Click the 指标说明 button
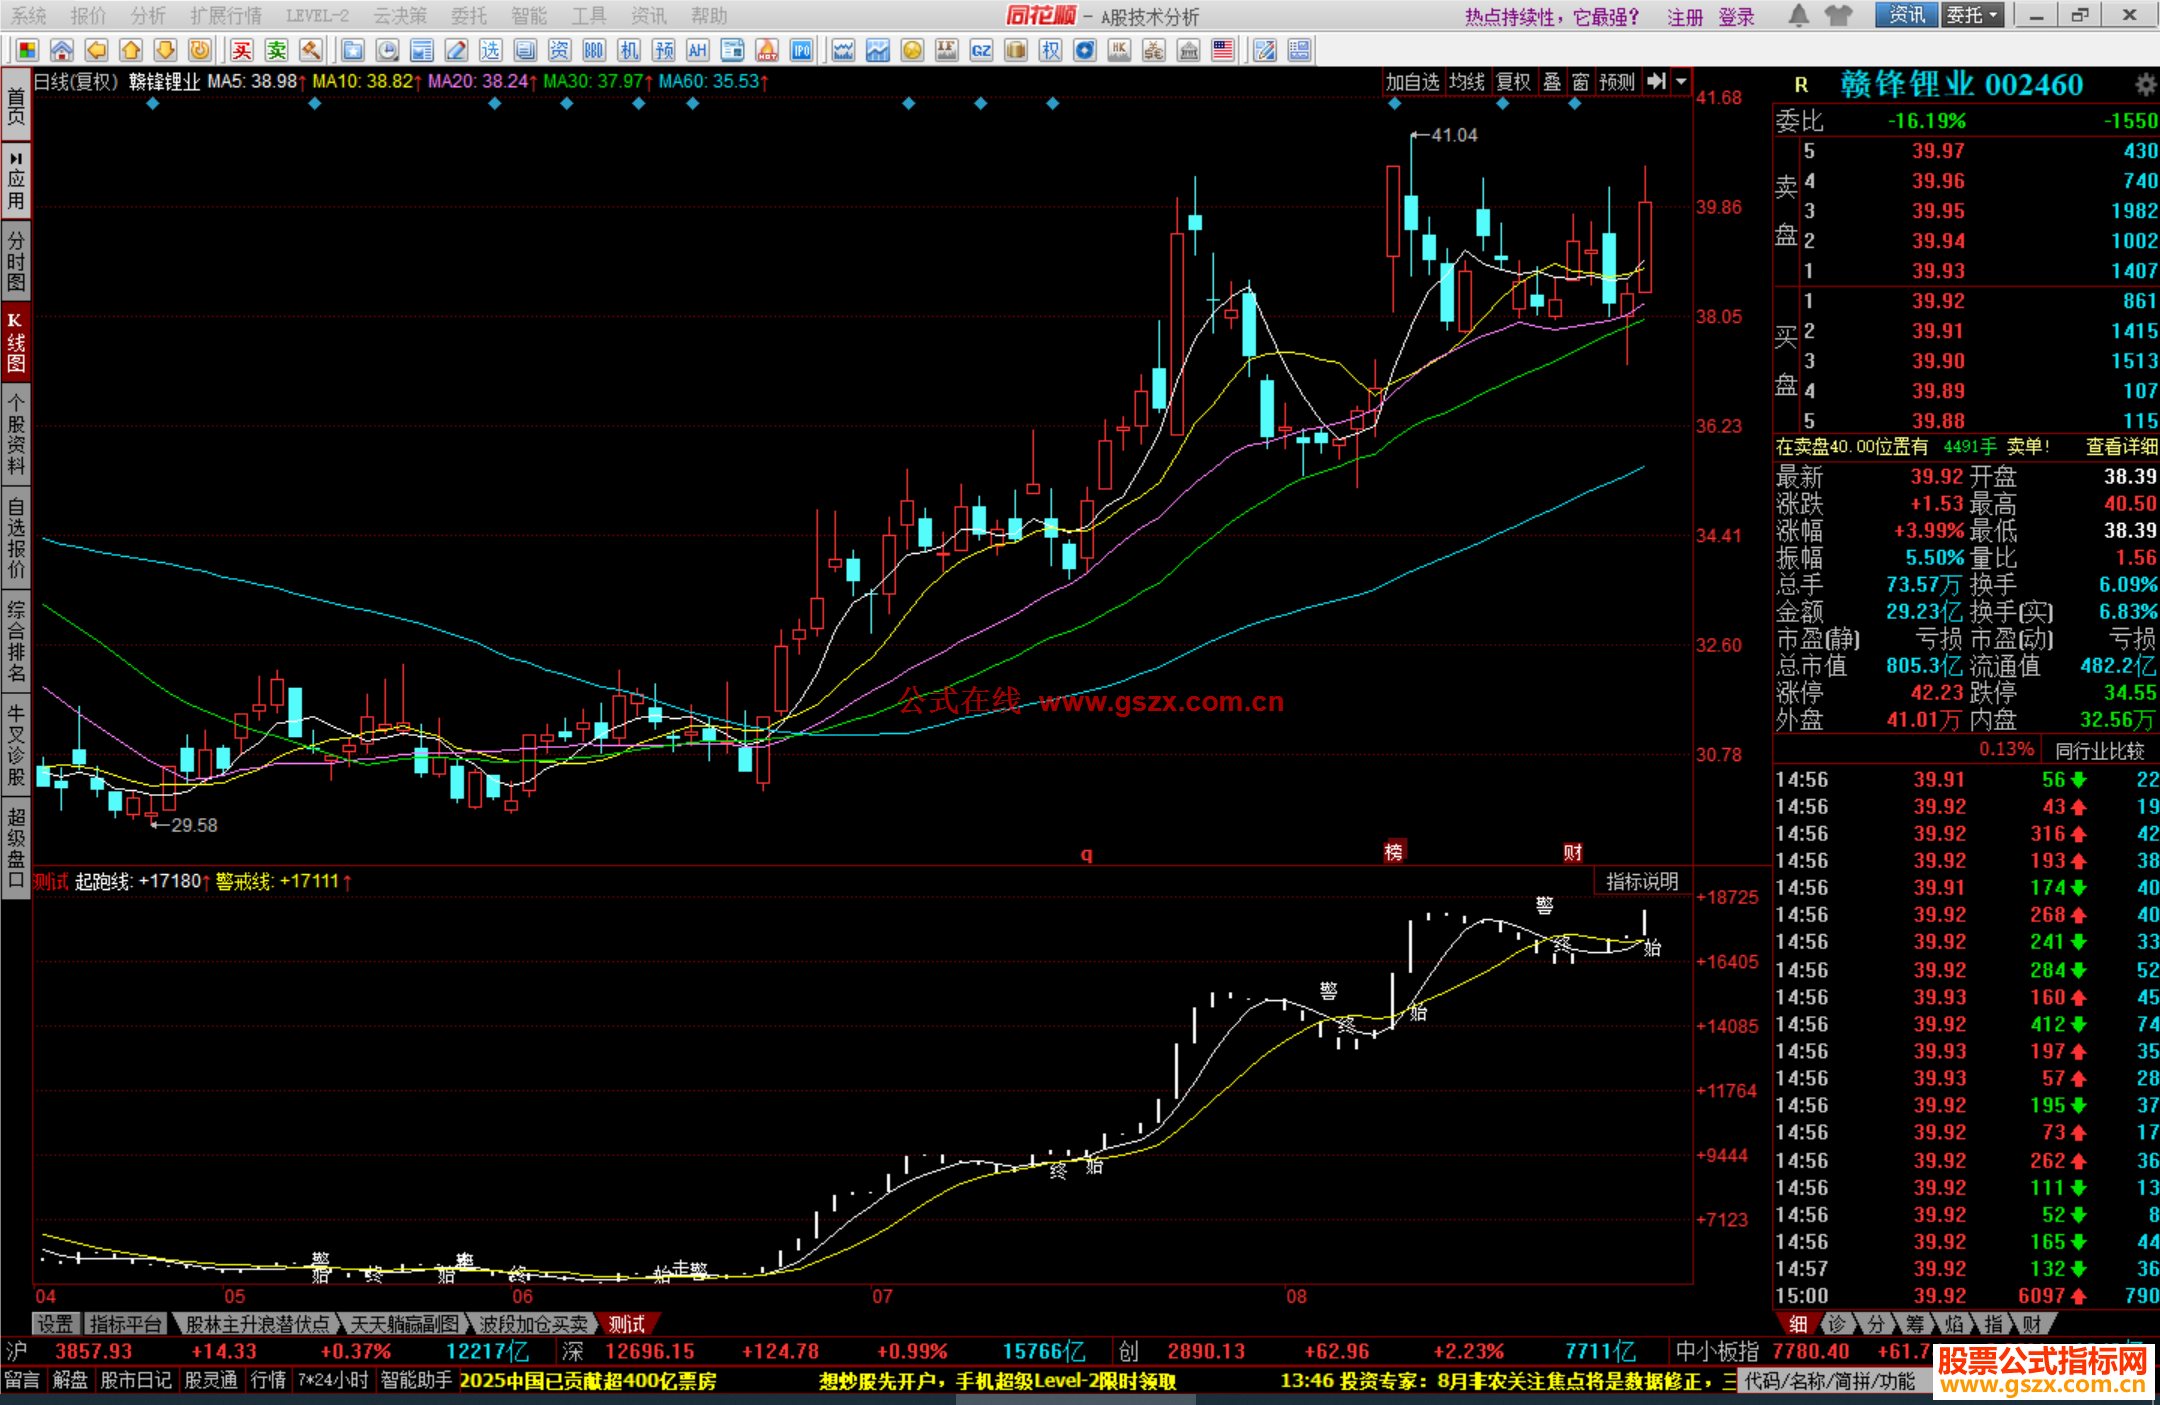This screenshot has width=2160, height=1405. [x=1642, y=881]
